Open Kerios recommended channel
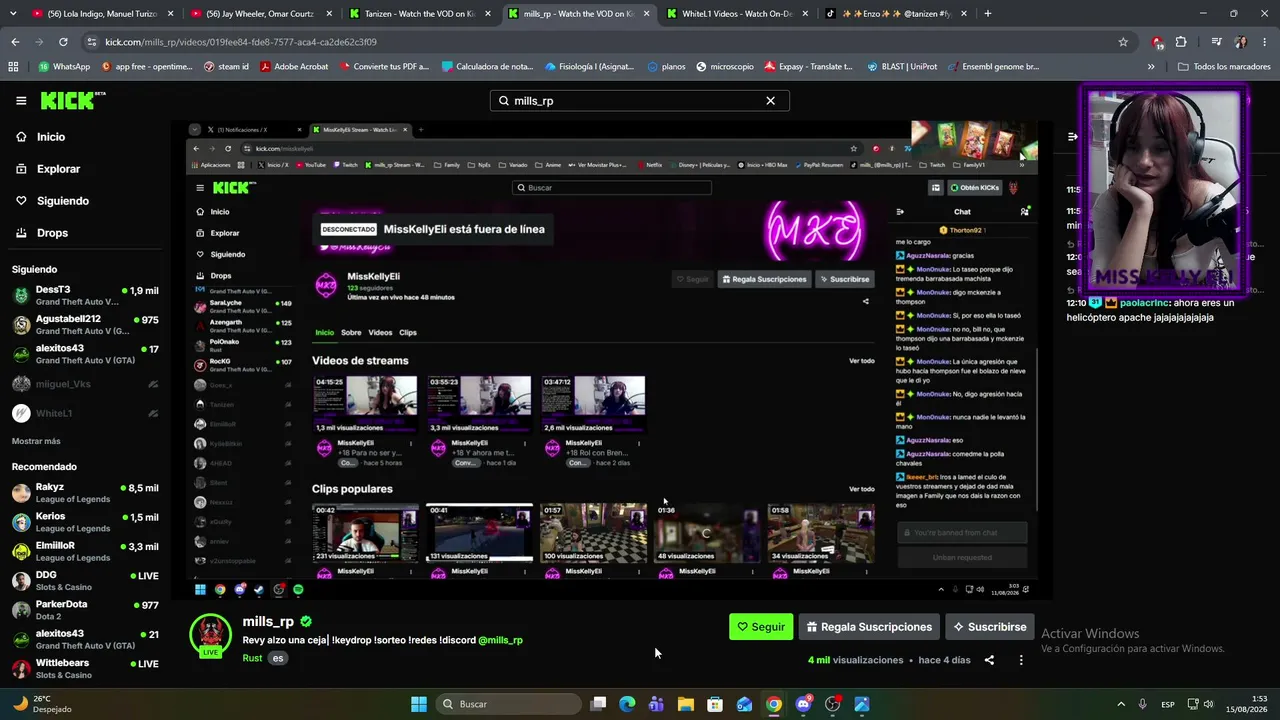 point(85,522)
